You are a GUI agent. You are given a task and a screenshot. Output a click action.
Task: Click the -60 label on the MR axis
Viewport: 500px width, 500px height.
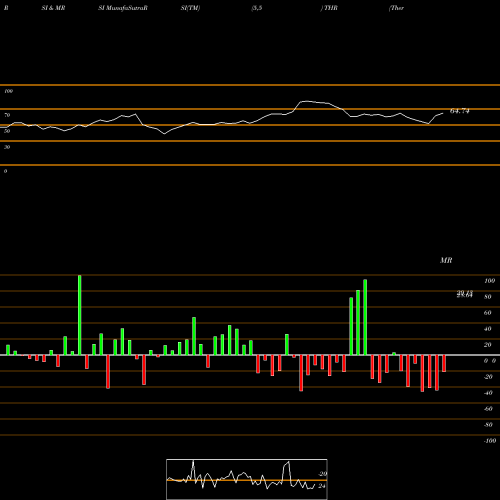coord(488,409)
